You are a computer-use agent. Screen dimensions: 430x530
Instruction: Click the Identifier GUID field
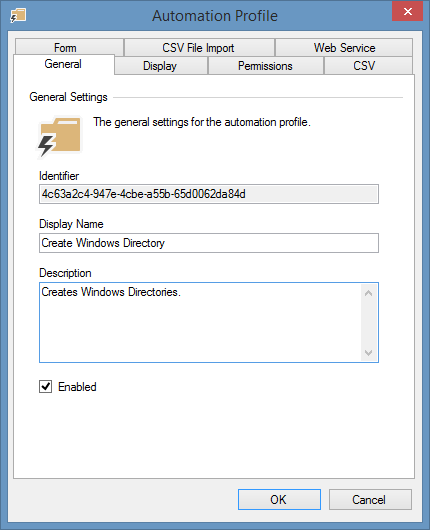point(209,194)
